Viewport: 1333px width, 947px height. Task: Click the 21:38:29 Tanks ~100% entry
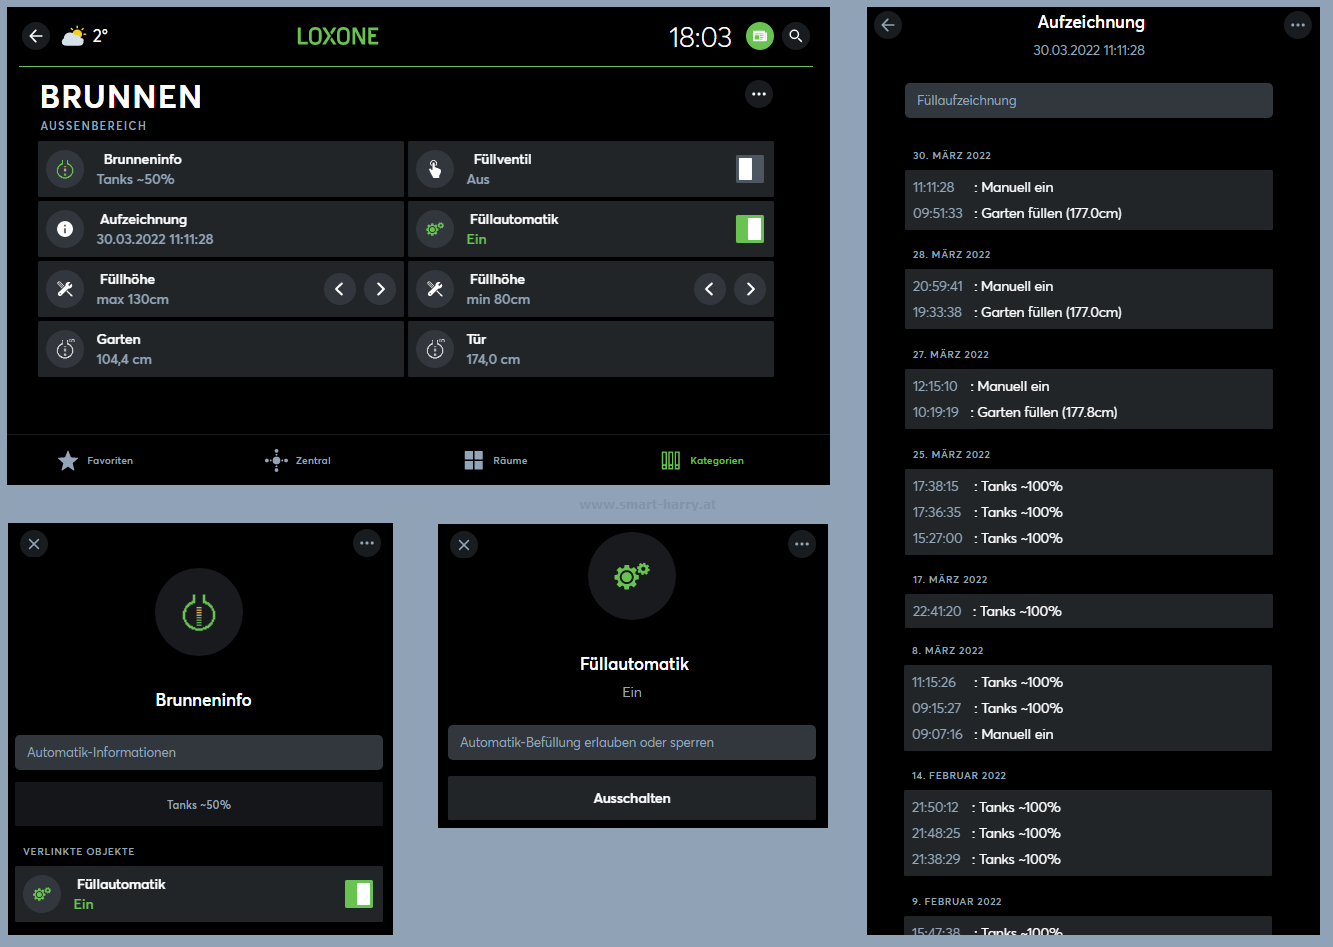pos(1089,859)
